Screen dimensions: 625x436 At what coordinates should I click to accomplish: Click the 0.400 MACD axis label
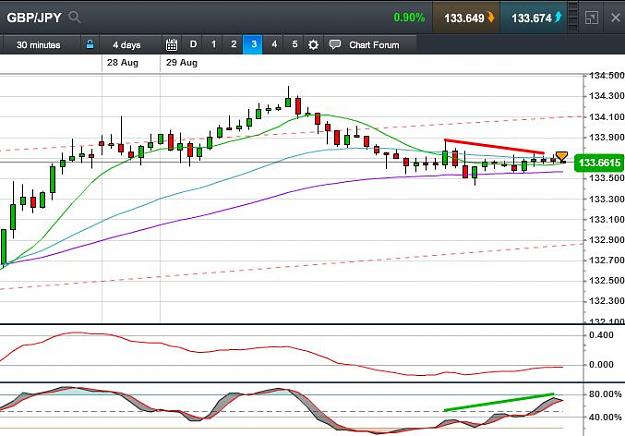601,335
